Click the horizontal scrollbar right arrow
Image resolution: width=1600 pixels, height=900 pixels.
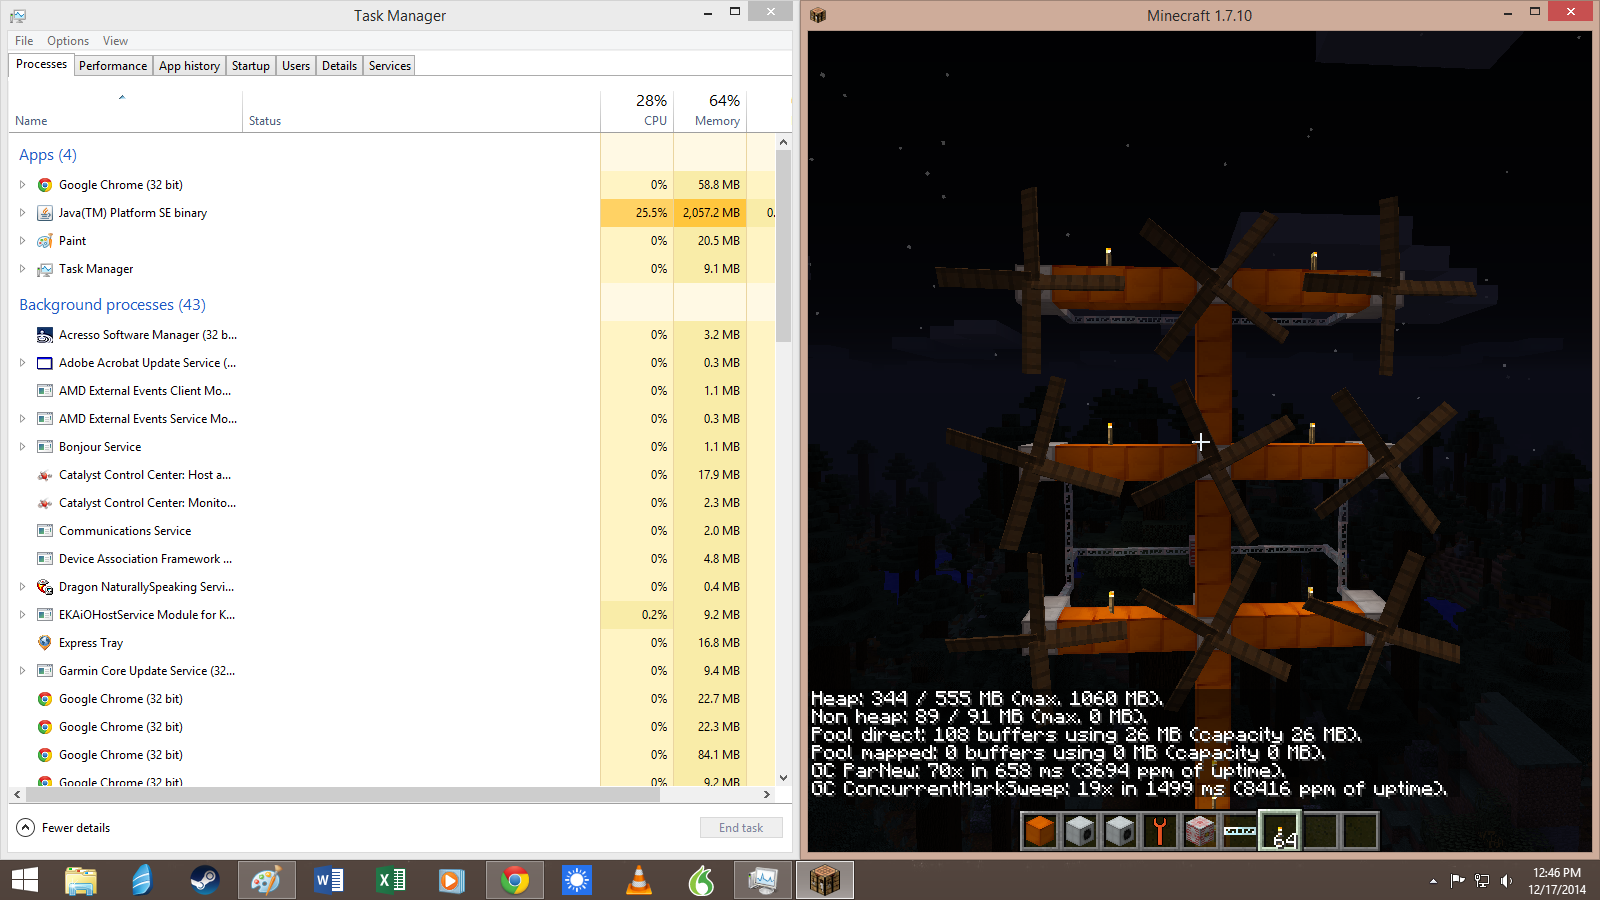[767, 795]
